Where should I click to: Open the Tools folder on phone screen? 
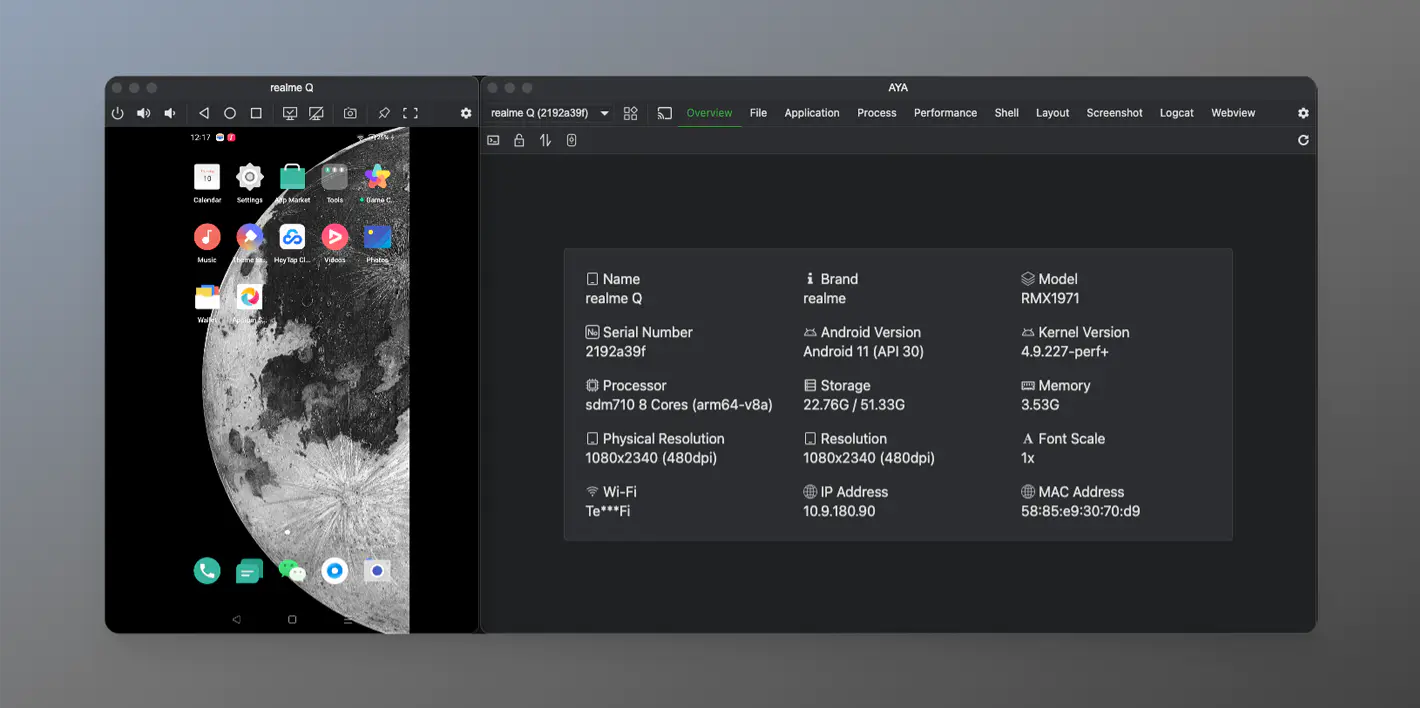pos(334,182)
